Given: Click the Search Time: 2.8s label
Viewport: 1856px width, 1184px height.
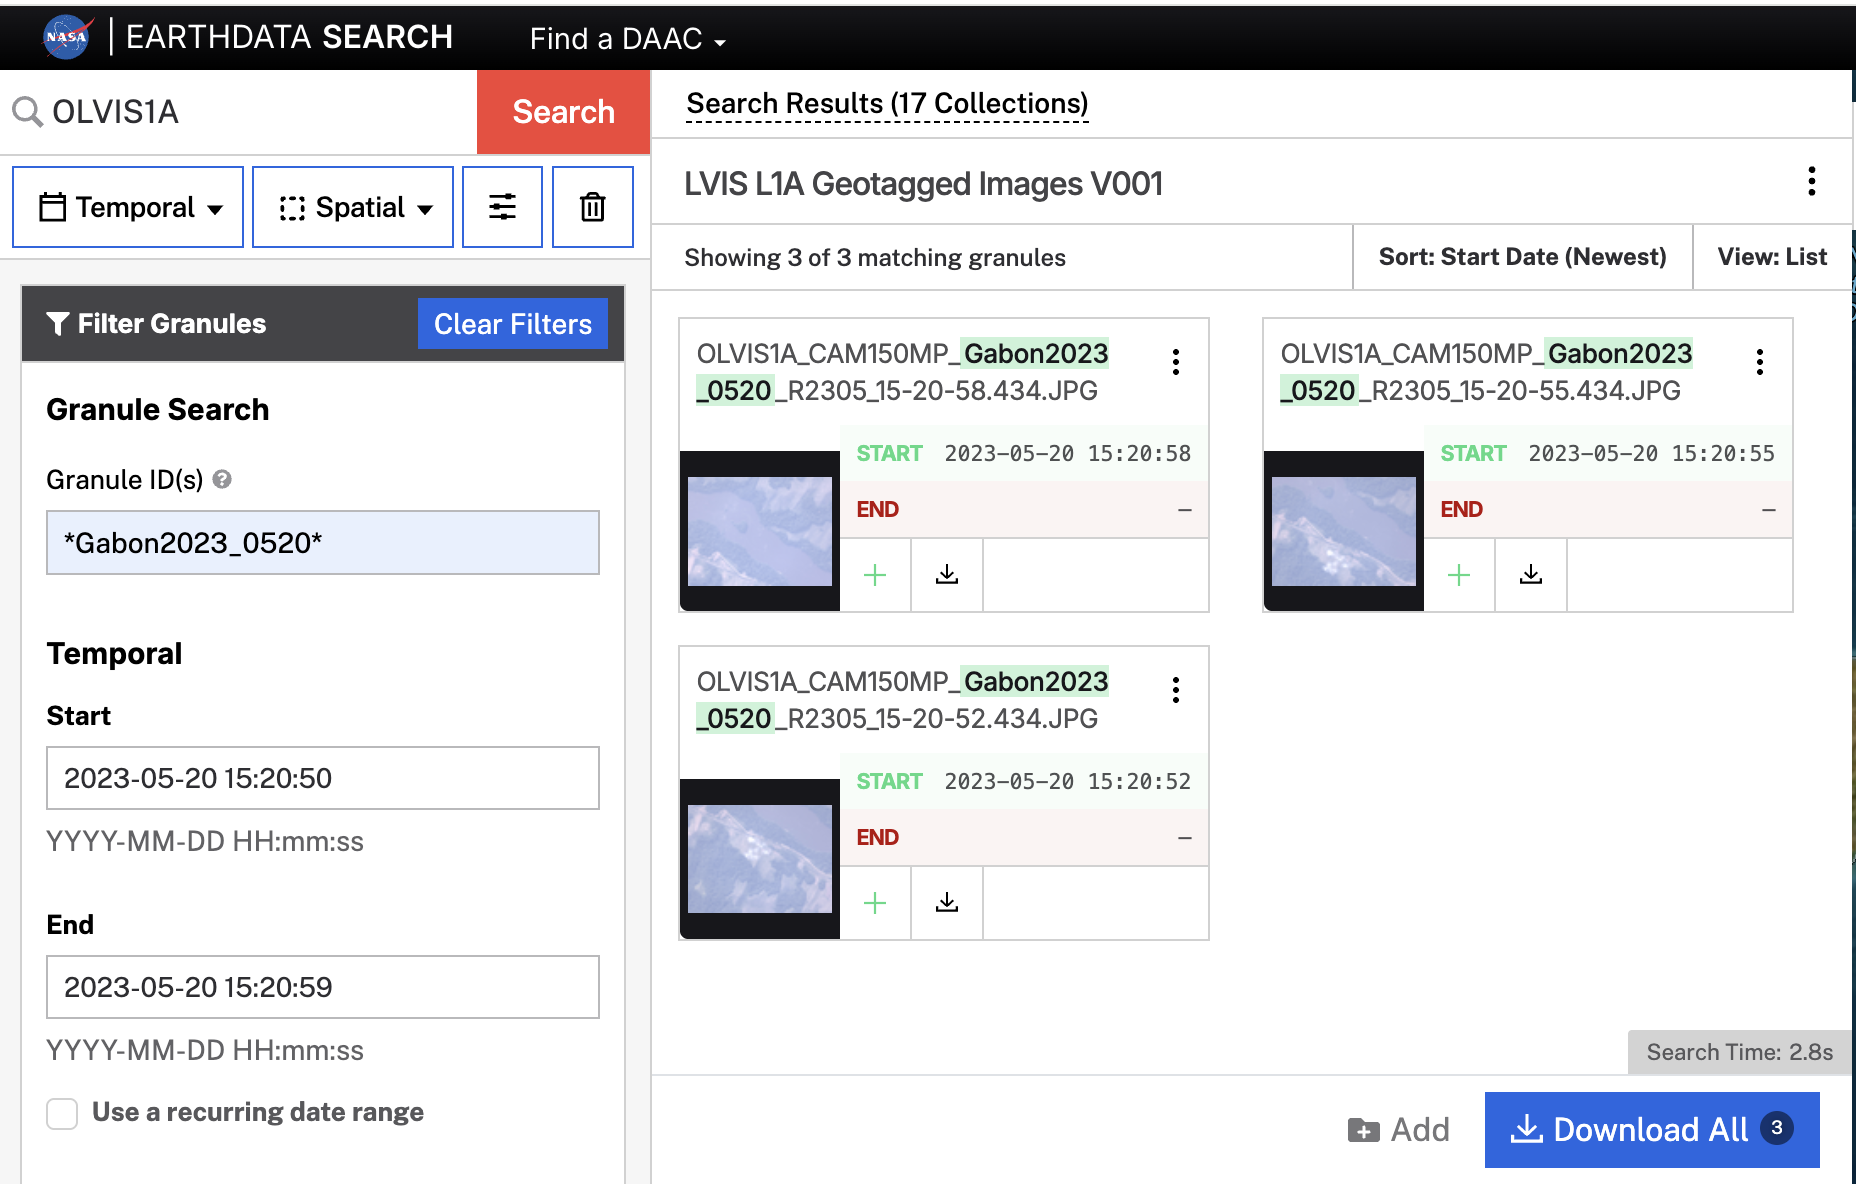Looking at the screenshot, I should pos(1739,1053).
